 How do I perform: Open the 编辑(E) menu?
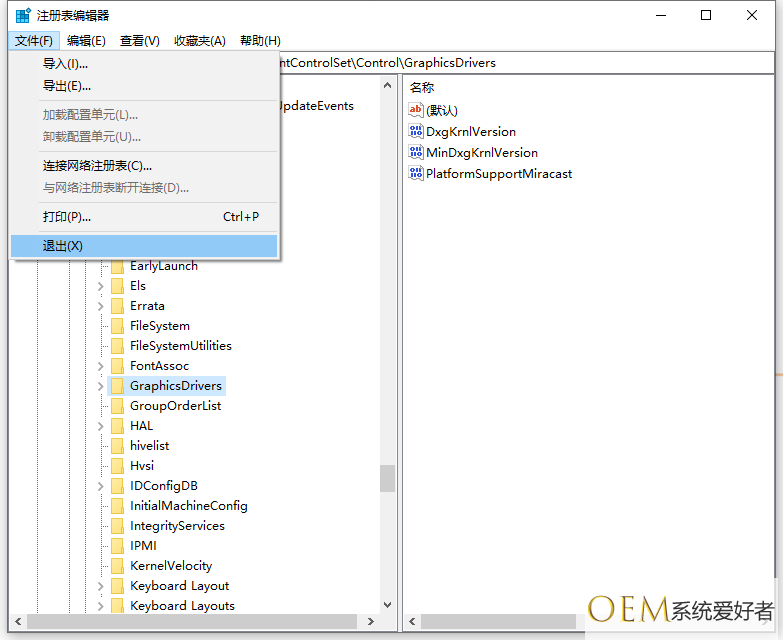tap(86, 41)
